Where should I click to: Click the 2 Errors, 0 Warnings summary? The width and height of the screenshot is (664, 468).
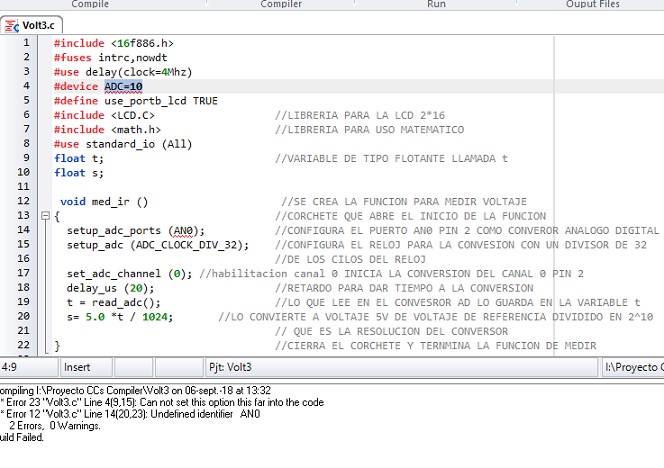55,426
